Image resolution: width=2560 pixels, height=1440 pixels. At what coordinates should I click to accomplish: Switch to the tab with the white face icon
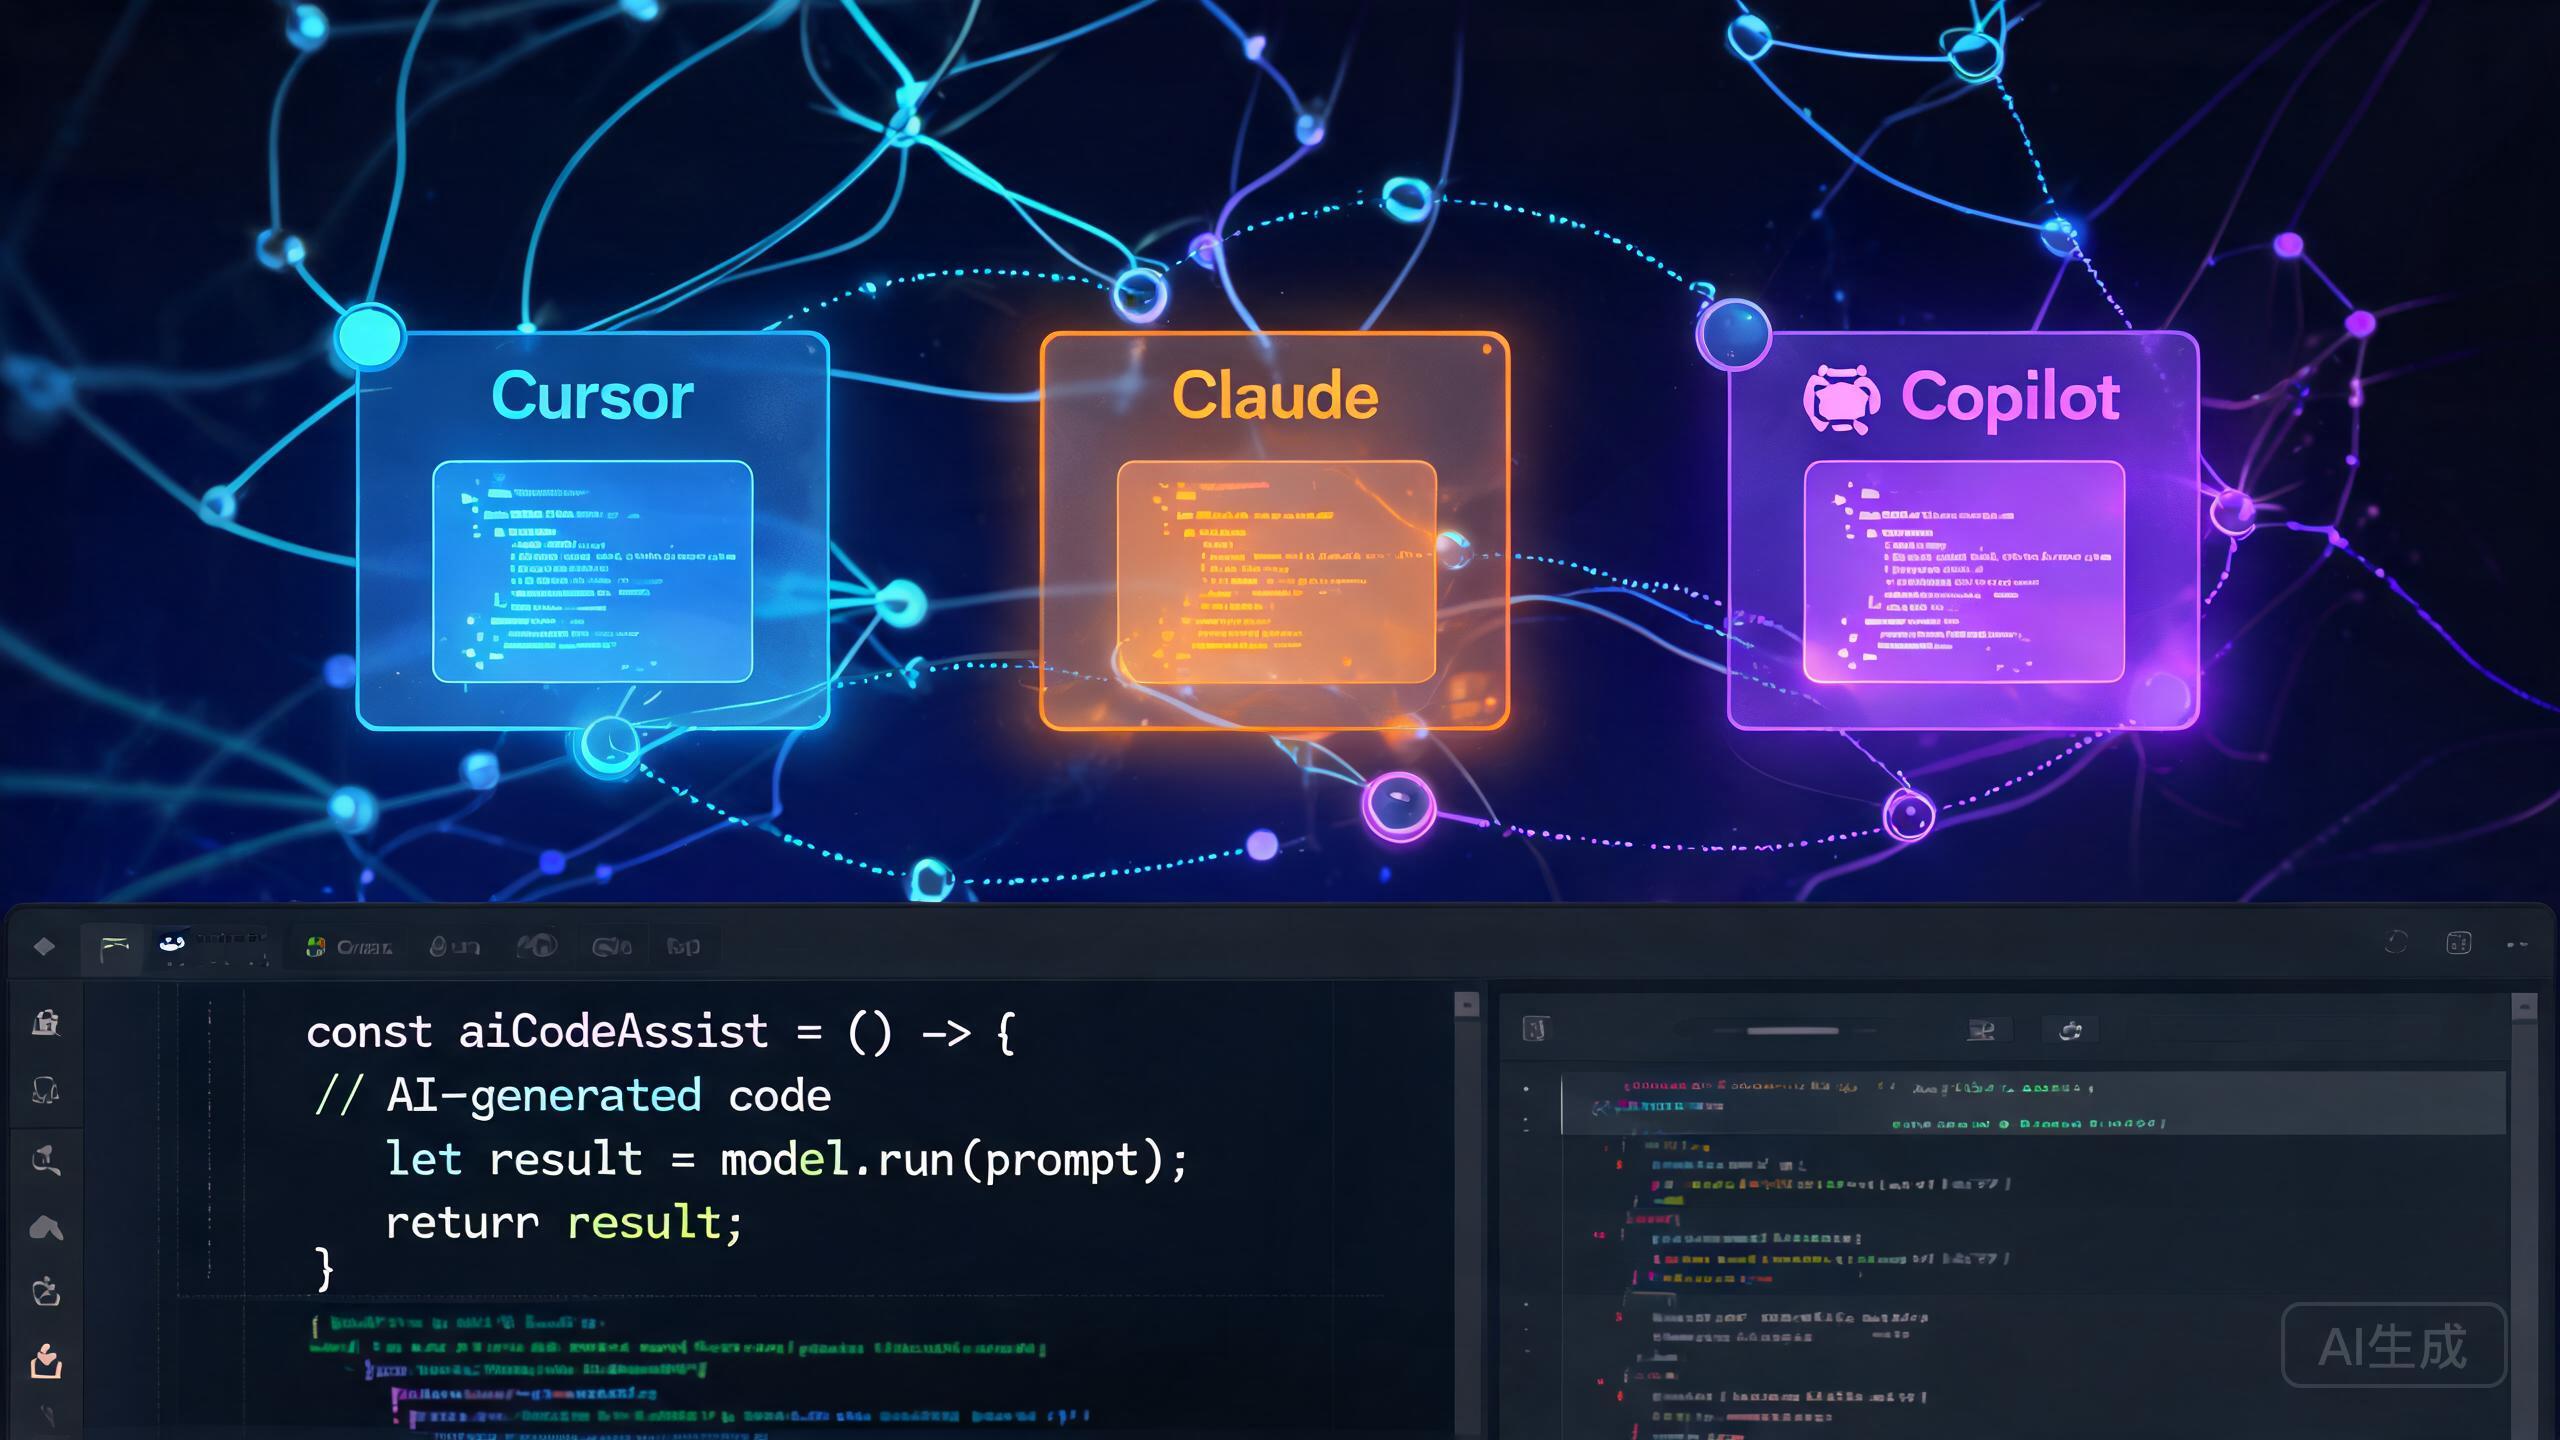(212, 946)
